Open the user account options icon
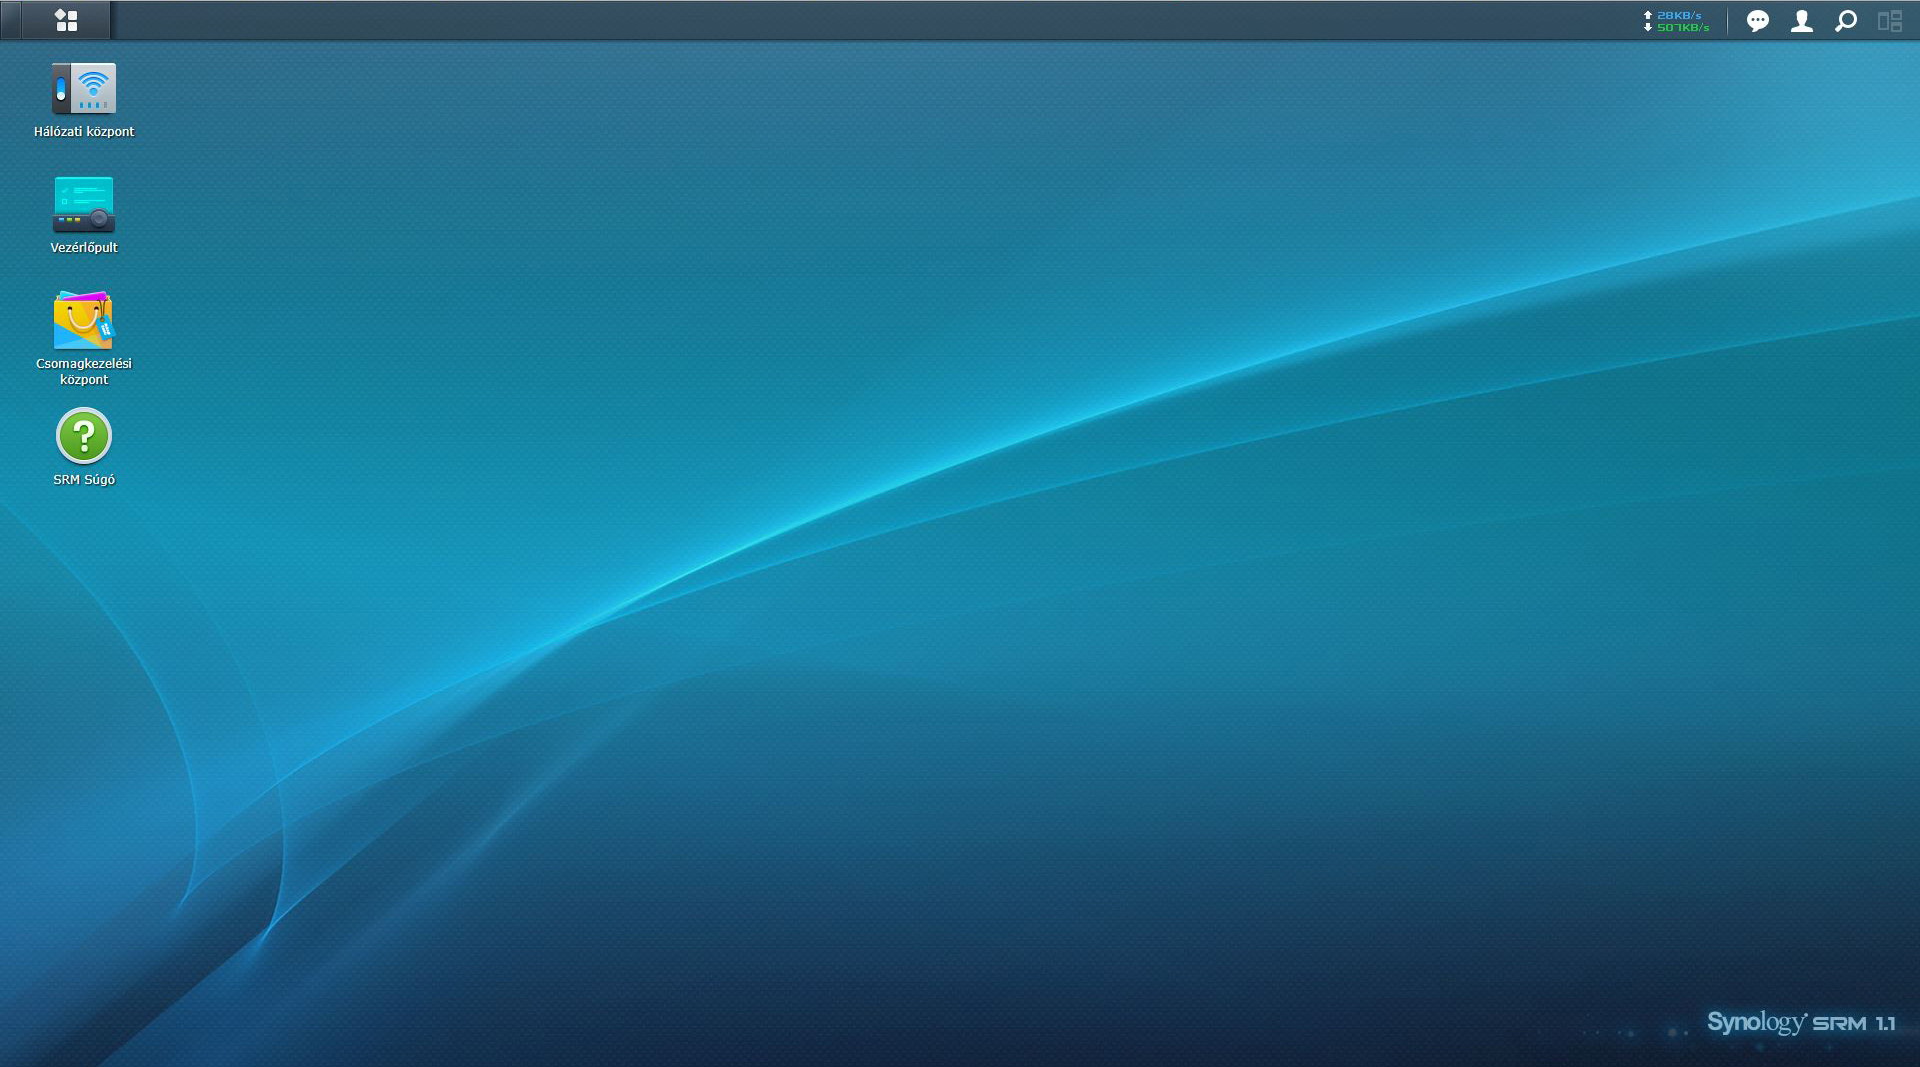 pyautogui.click(x=1802, y=21)
